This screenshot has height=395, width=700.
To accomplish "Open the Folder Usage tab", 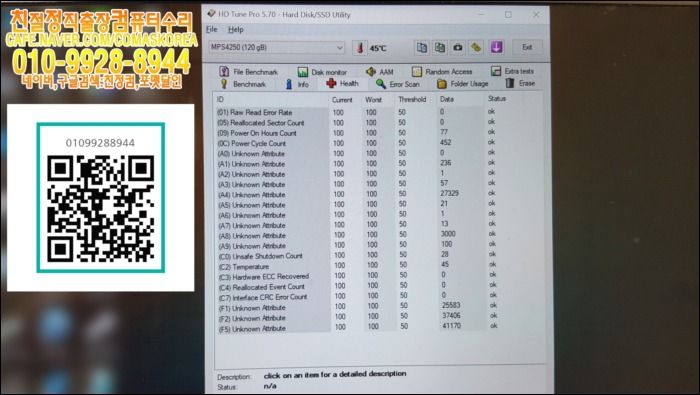I will coord(462,83).
